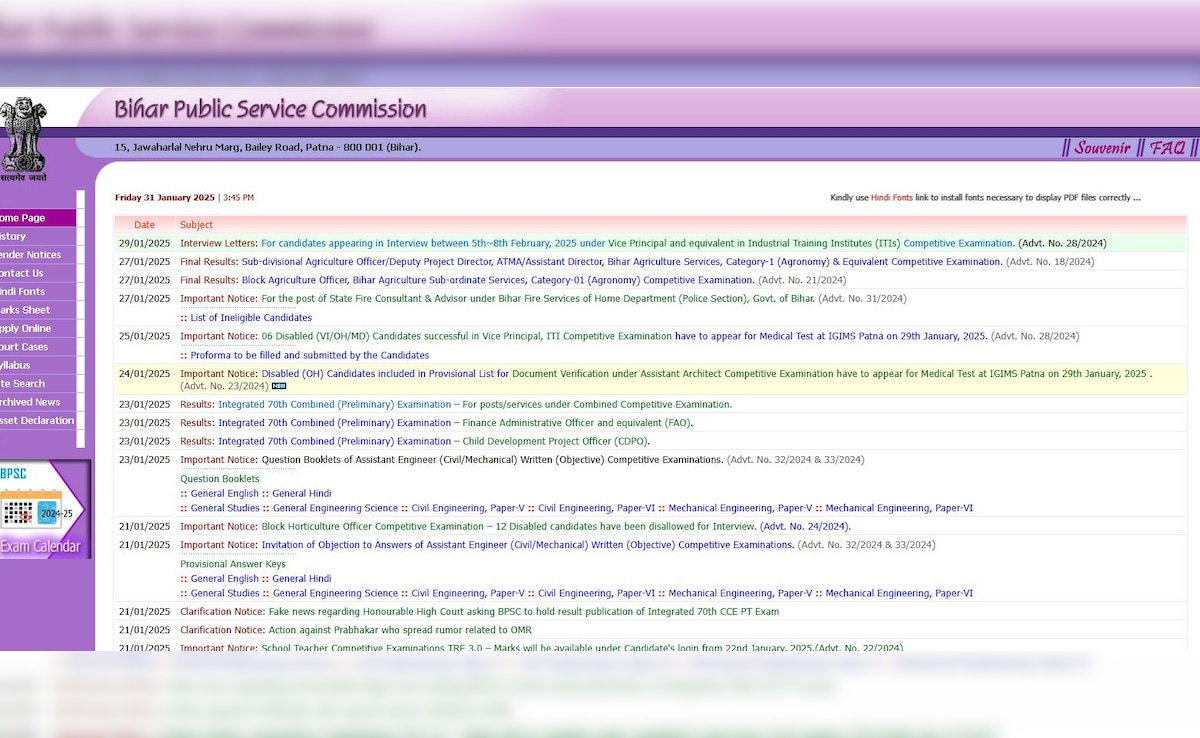The height and width of the screenshot is (738, 1200).
Task: Go to Hindi Fonts sidebar item
Action: (23, 292)
